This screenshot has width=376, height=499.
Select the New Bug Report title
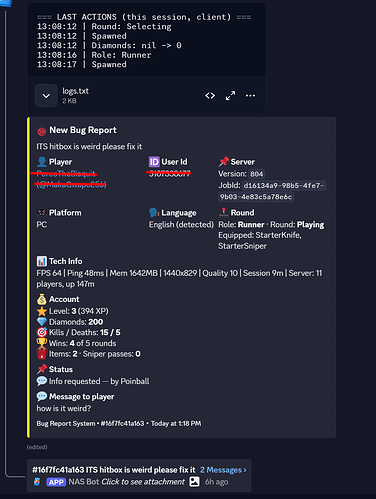[83, 130]
